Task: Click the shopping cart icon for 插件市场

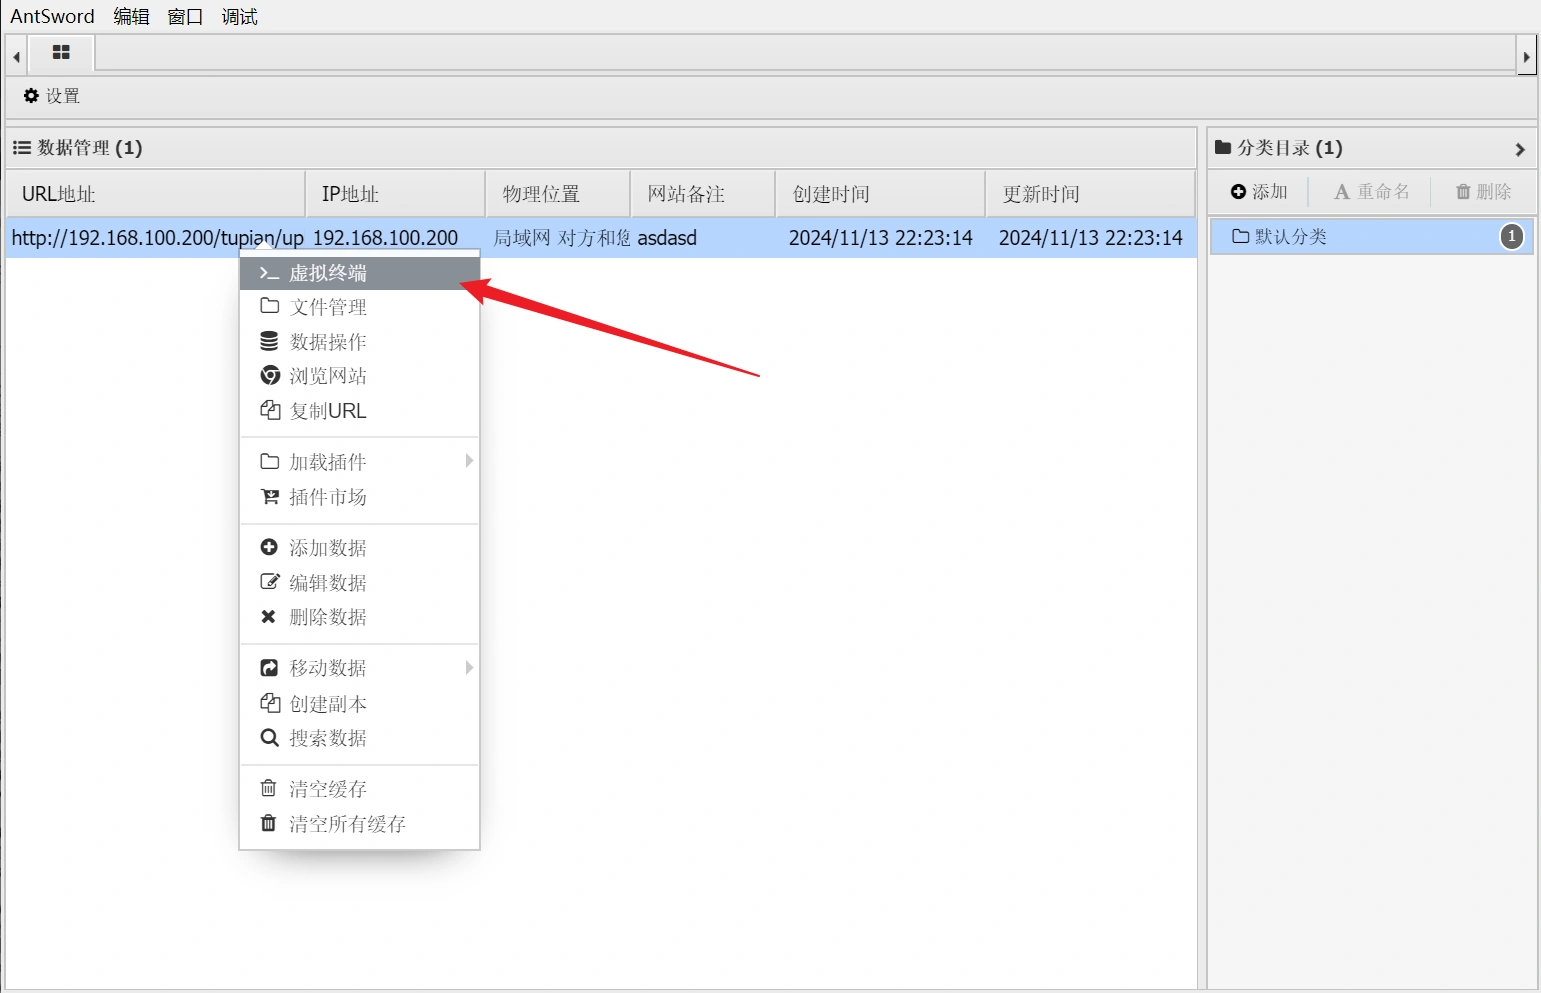Action: pos(269,497)
